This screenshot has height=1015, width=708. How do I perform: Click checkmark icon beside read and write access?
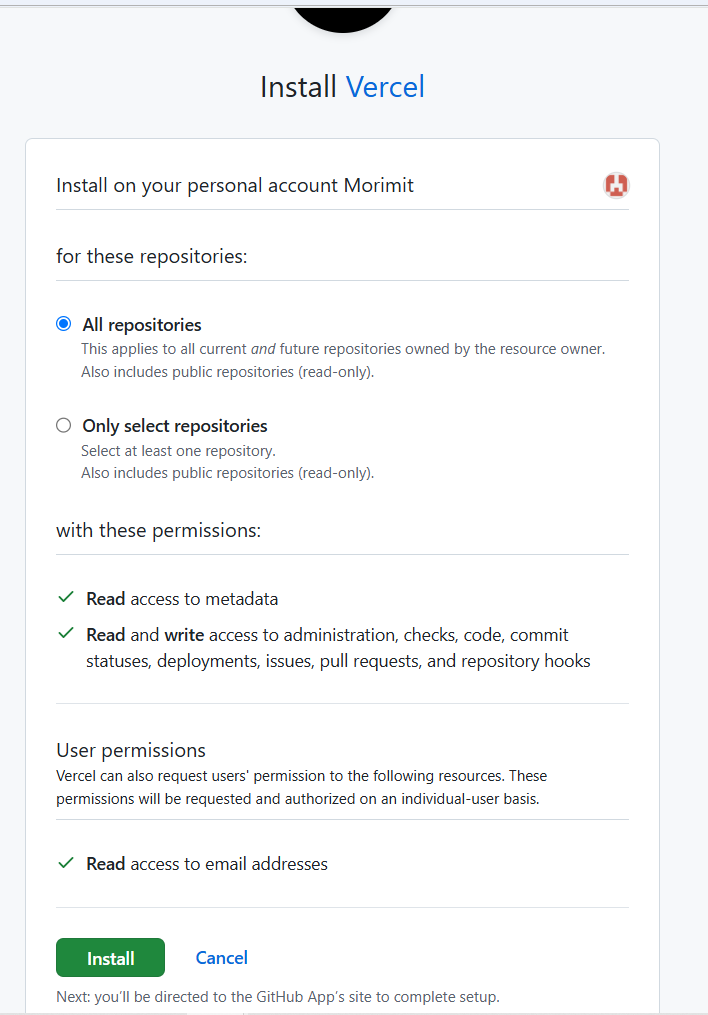66,633
